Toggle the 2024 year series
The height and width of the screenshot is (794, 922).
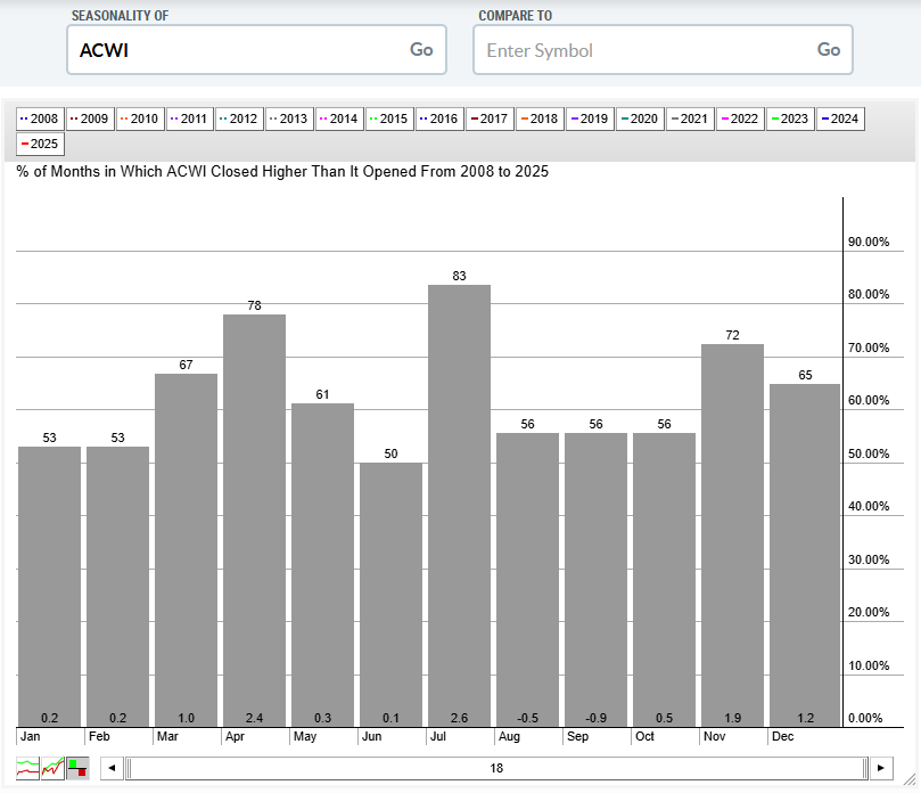pyautogui.click(x=840, y=118)
